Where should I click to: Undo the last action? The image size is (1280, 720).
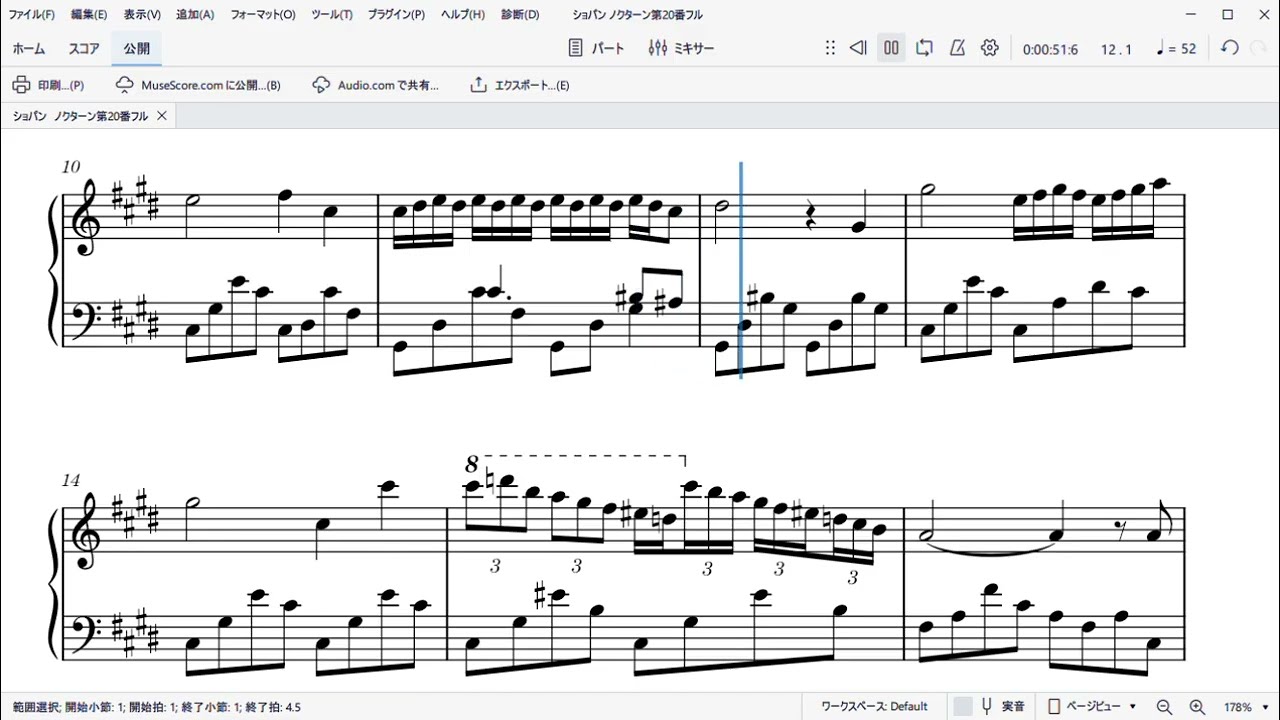[1230, 48]
